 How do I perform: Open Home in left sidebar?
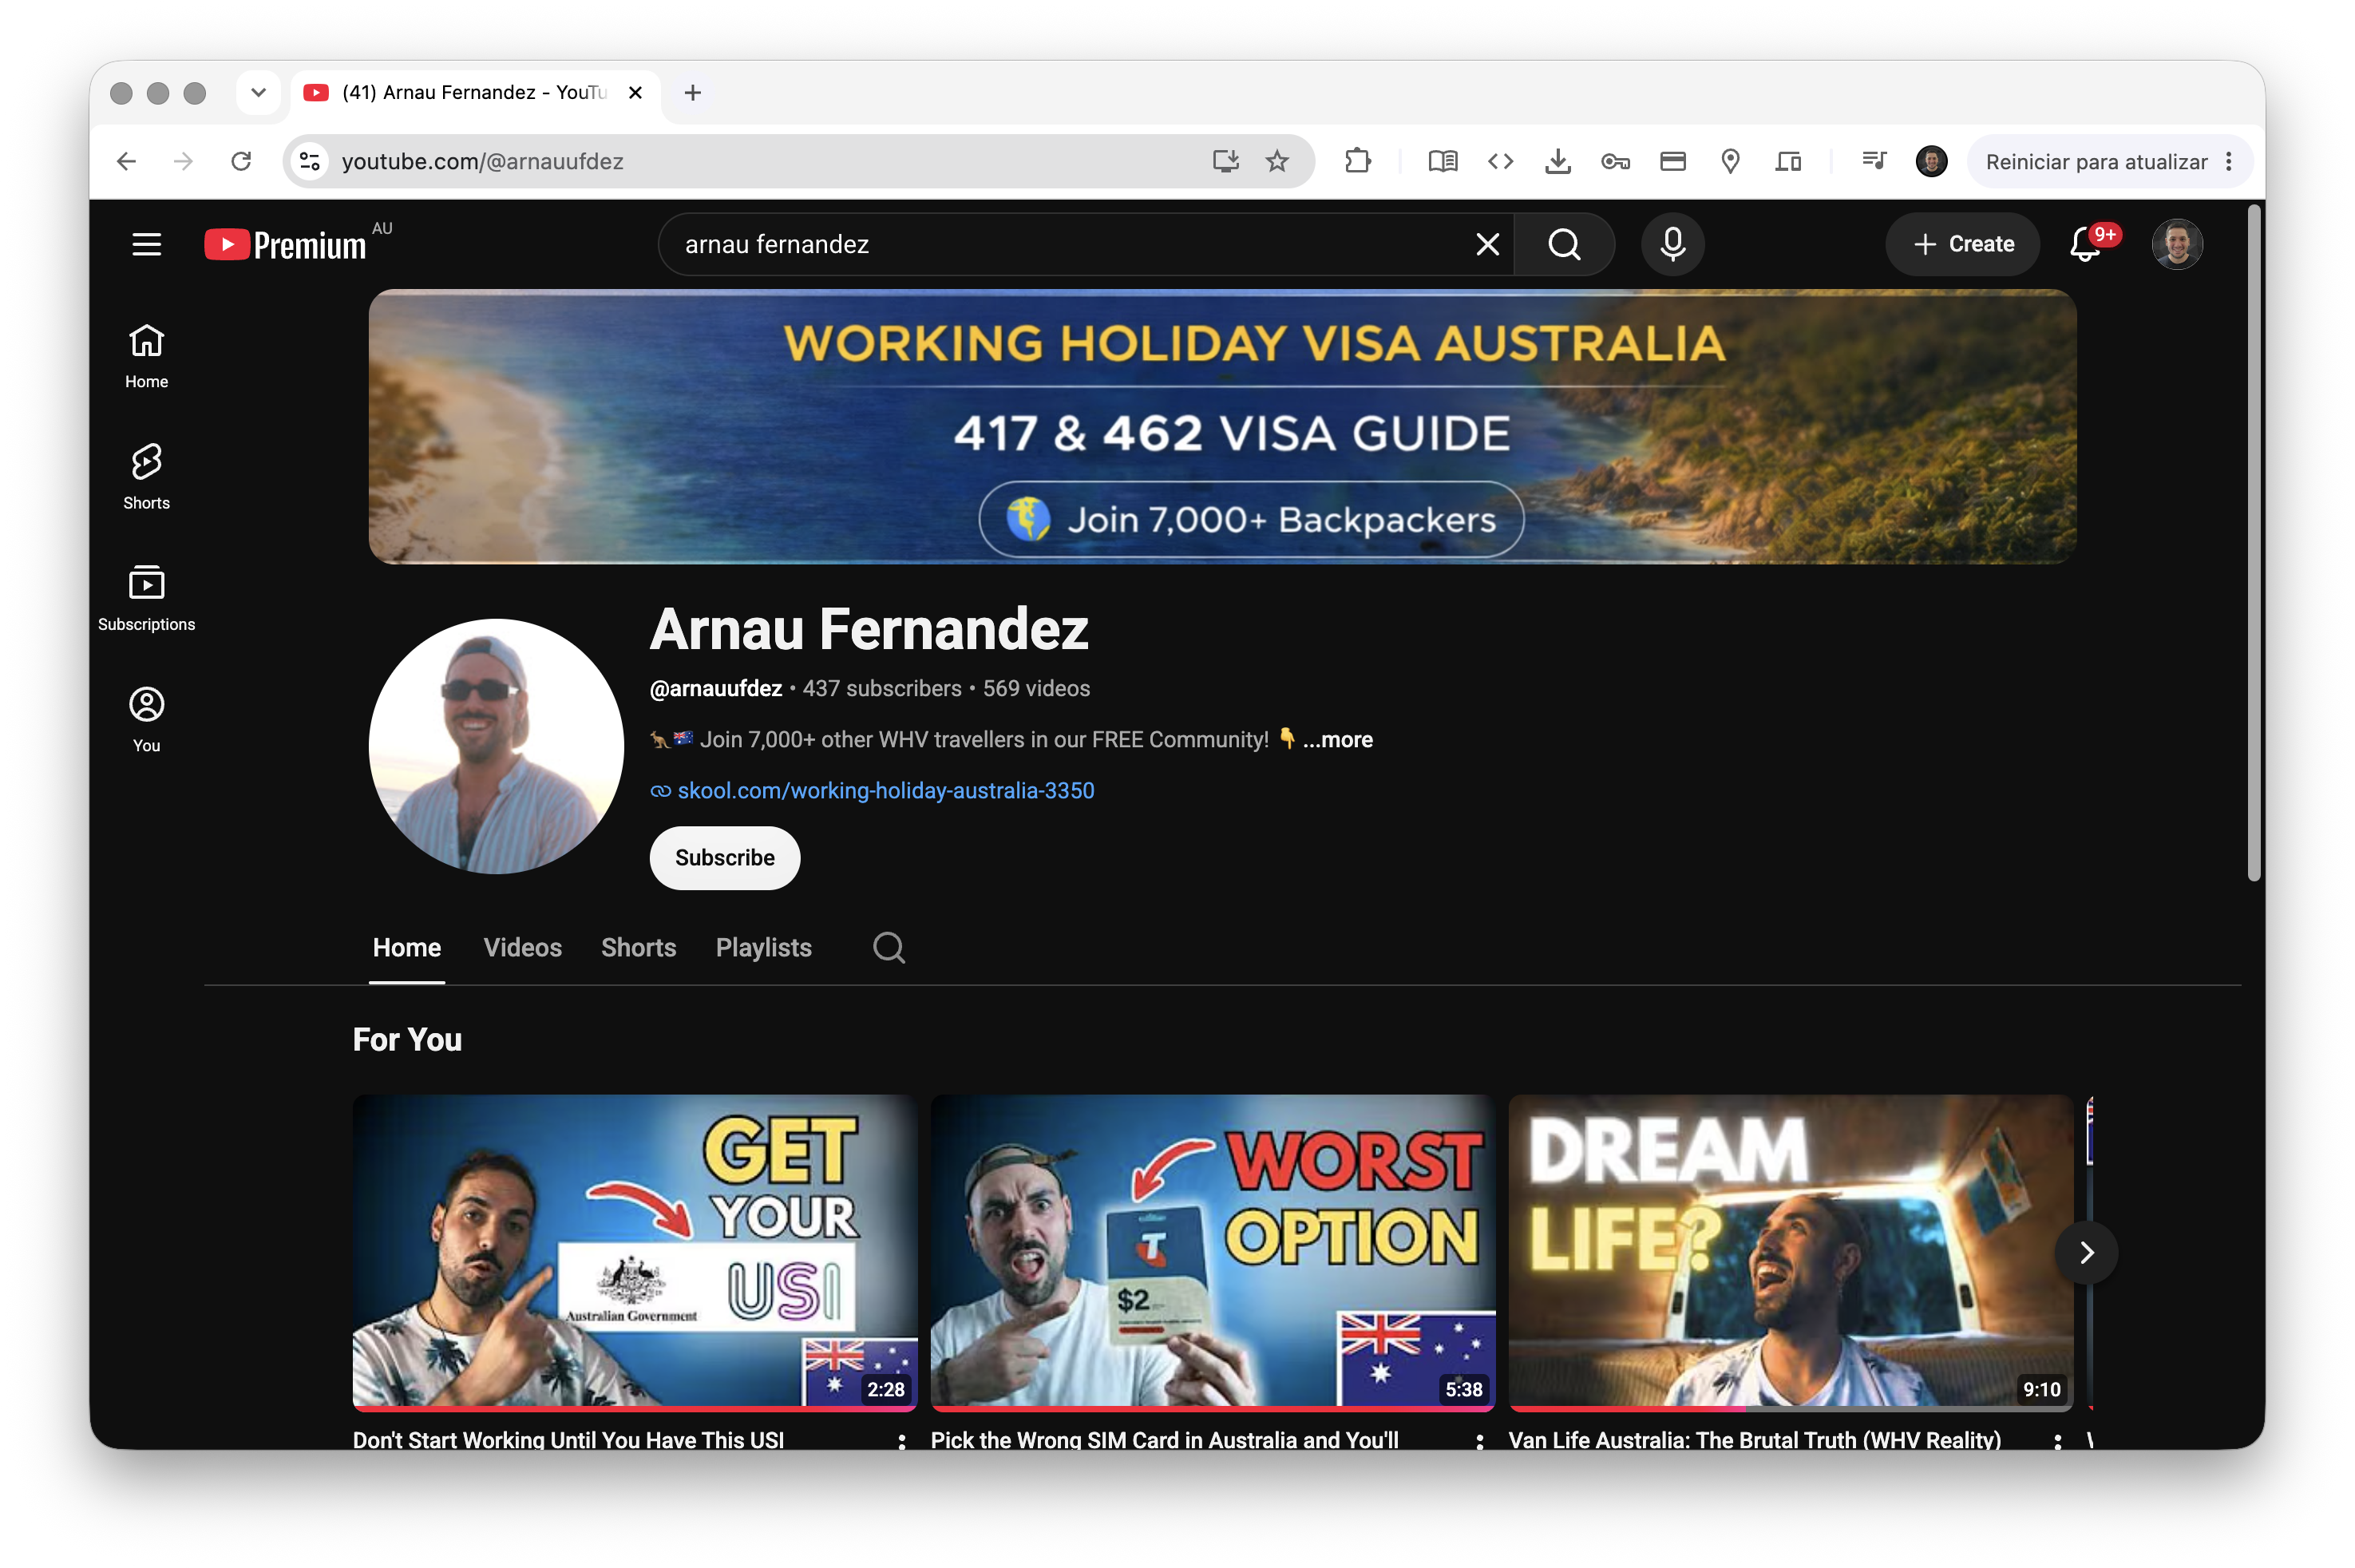click(x=146, y=357)
